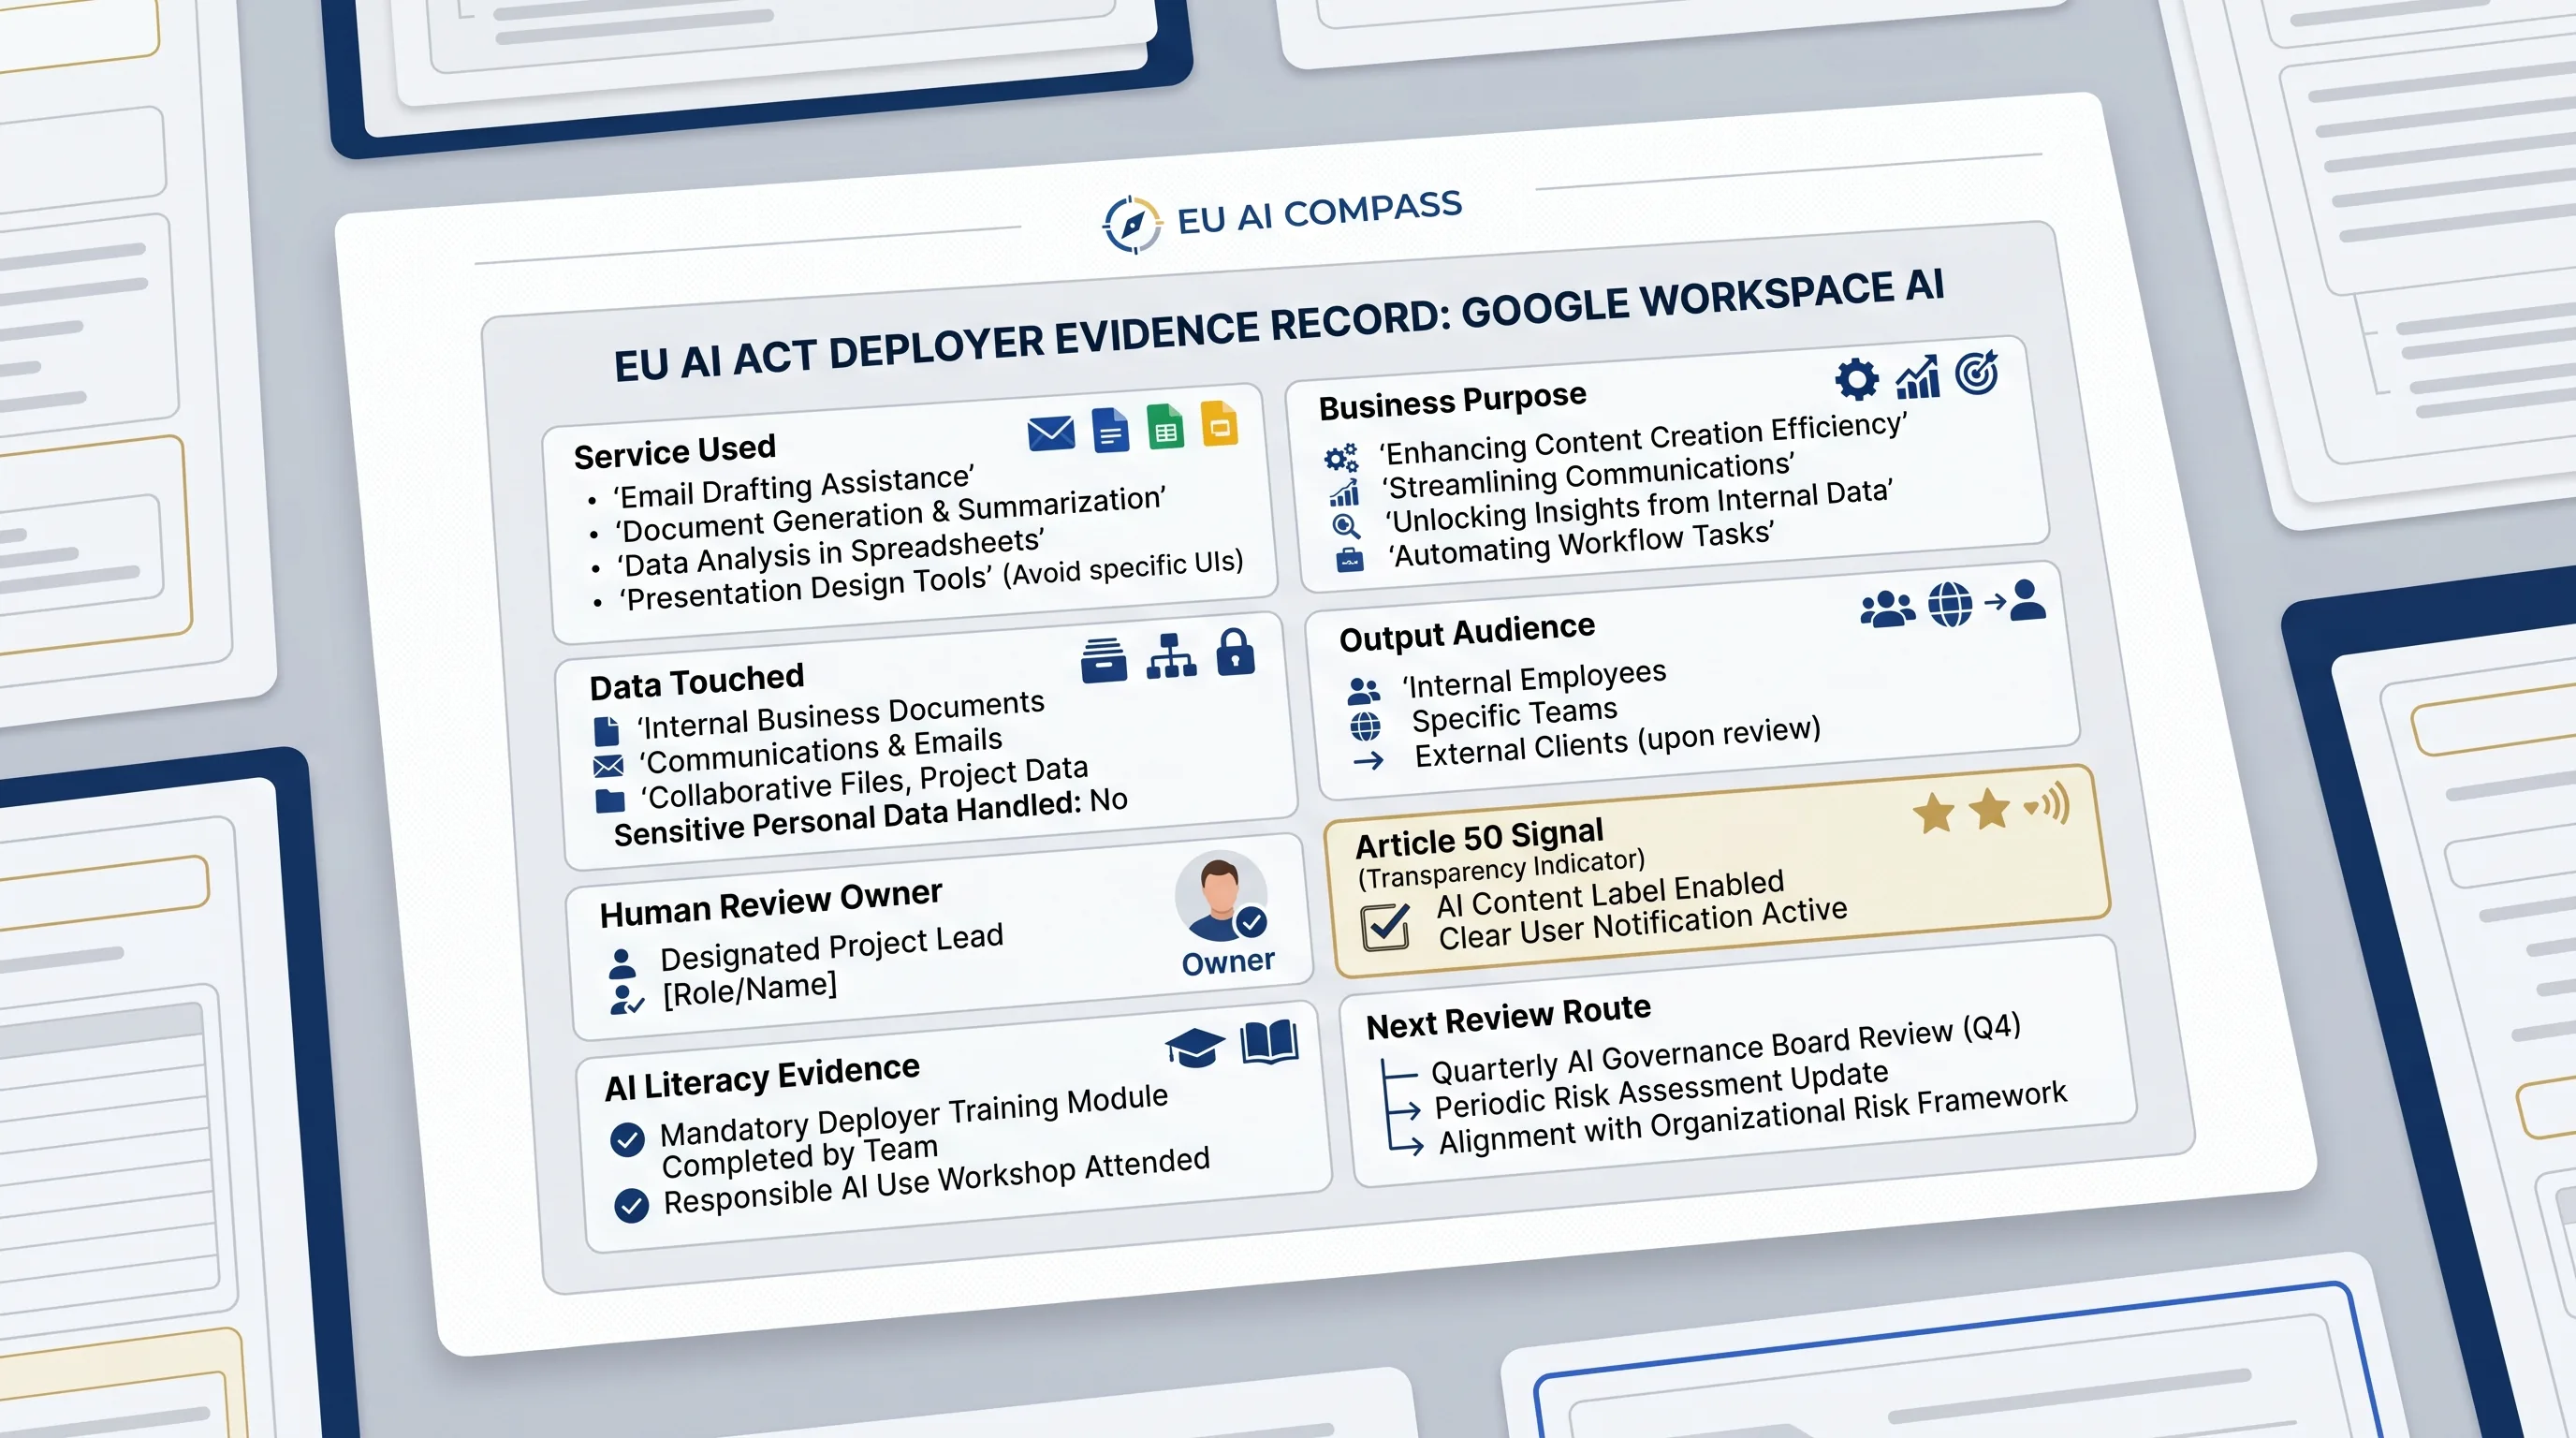Click the padlock icon in Data Touched
2576x1438 pixels.
[x=1236, y=652]
